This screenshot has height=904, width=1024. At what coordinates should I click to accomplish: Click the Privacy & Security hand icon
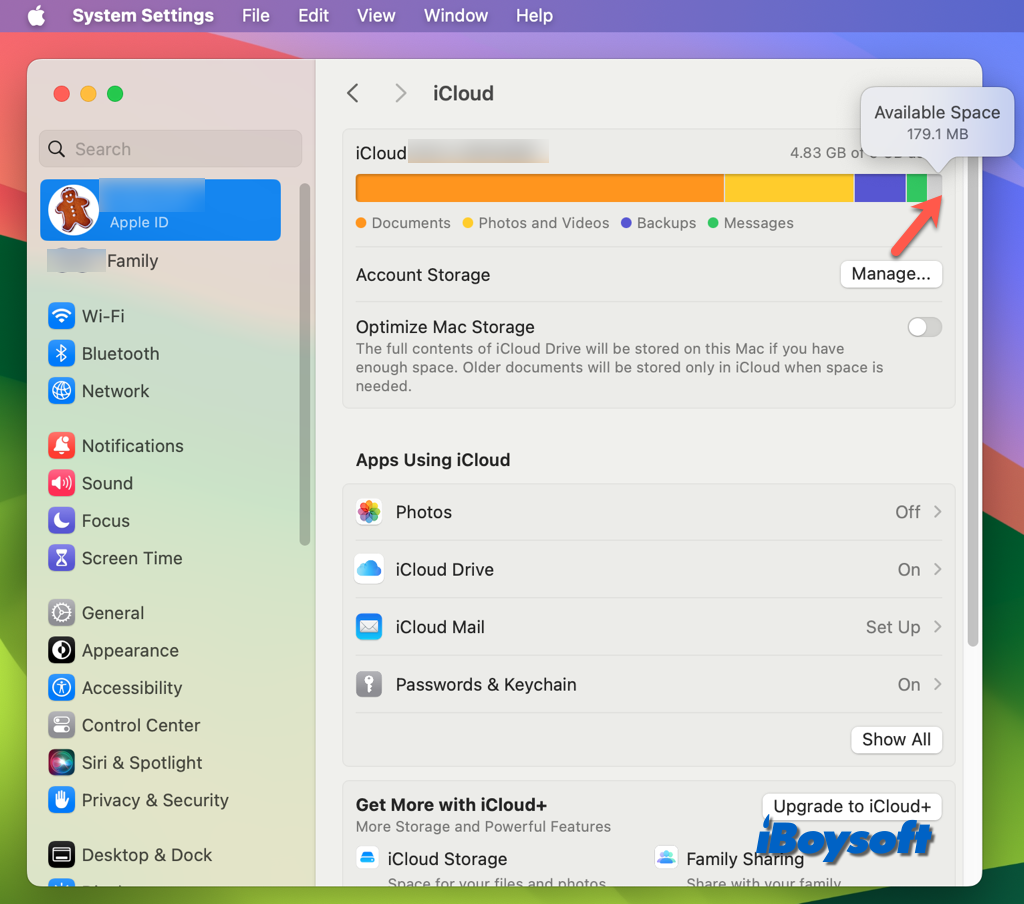click(x=61, y=800)
